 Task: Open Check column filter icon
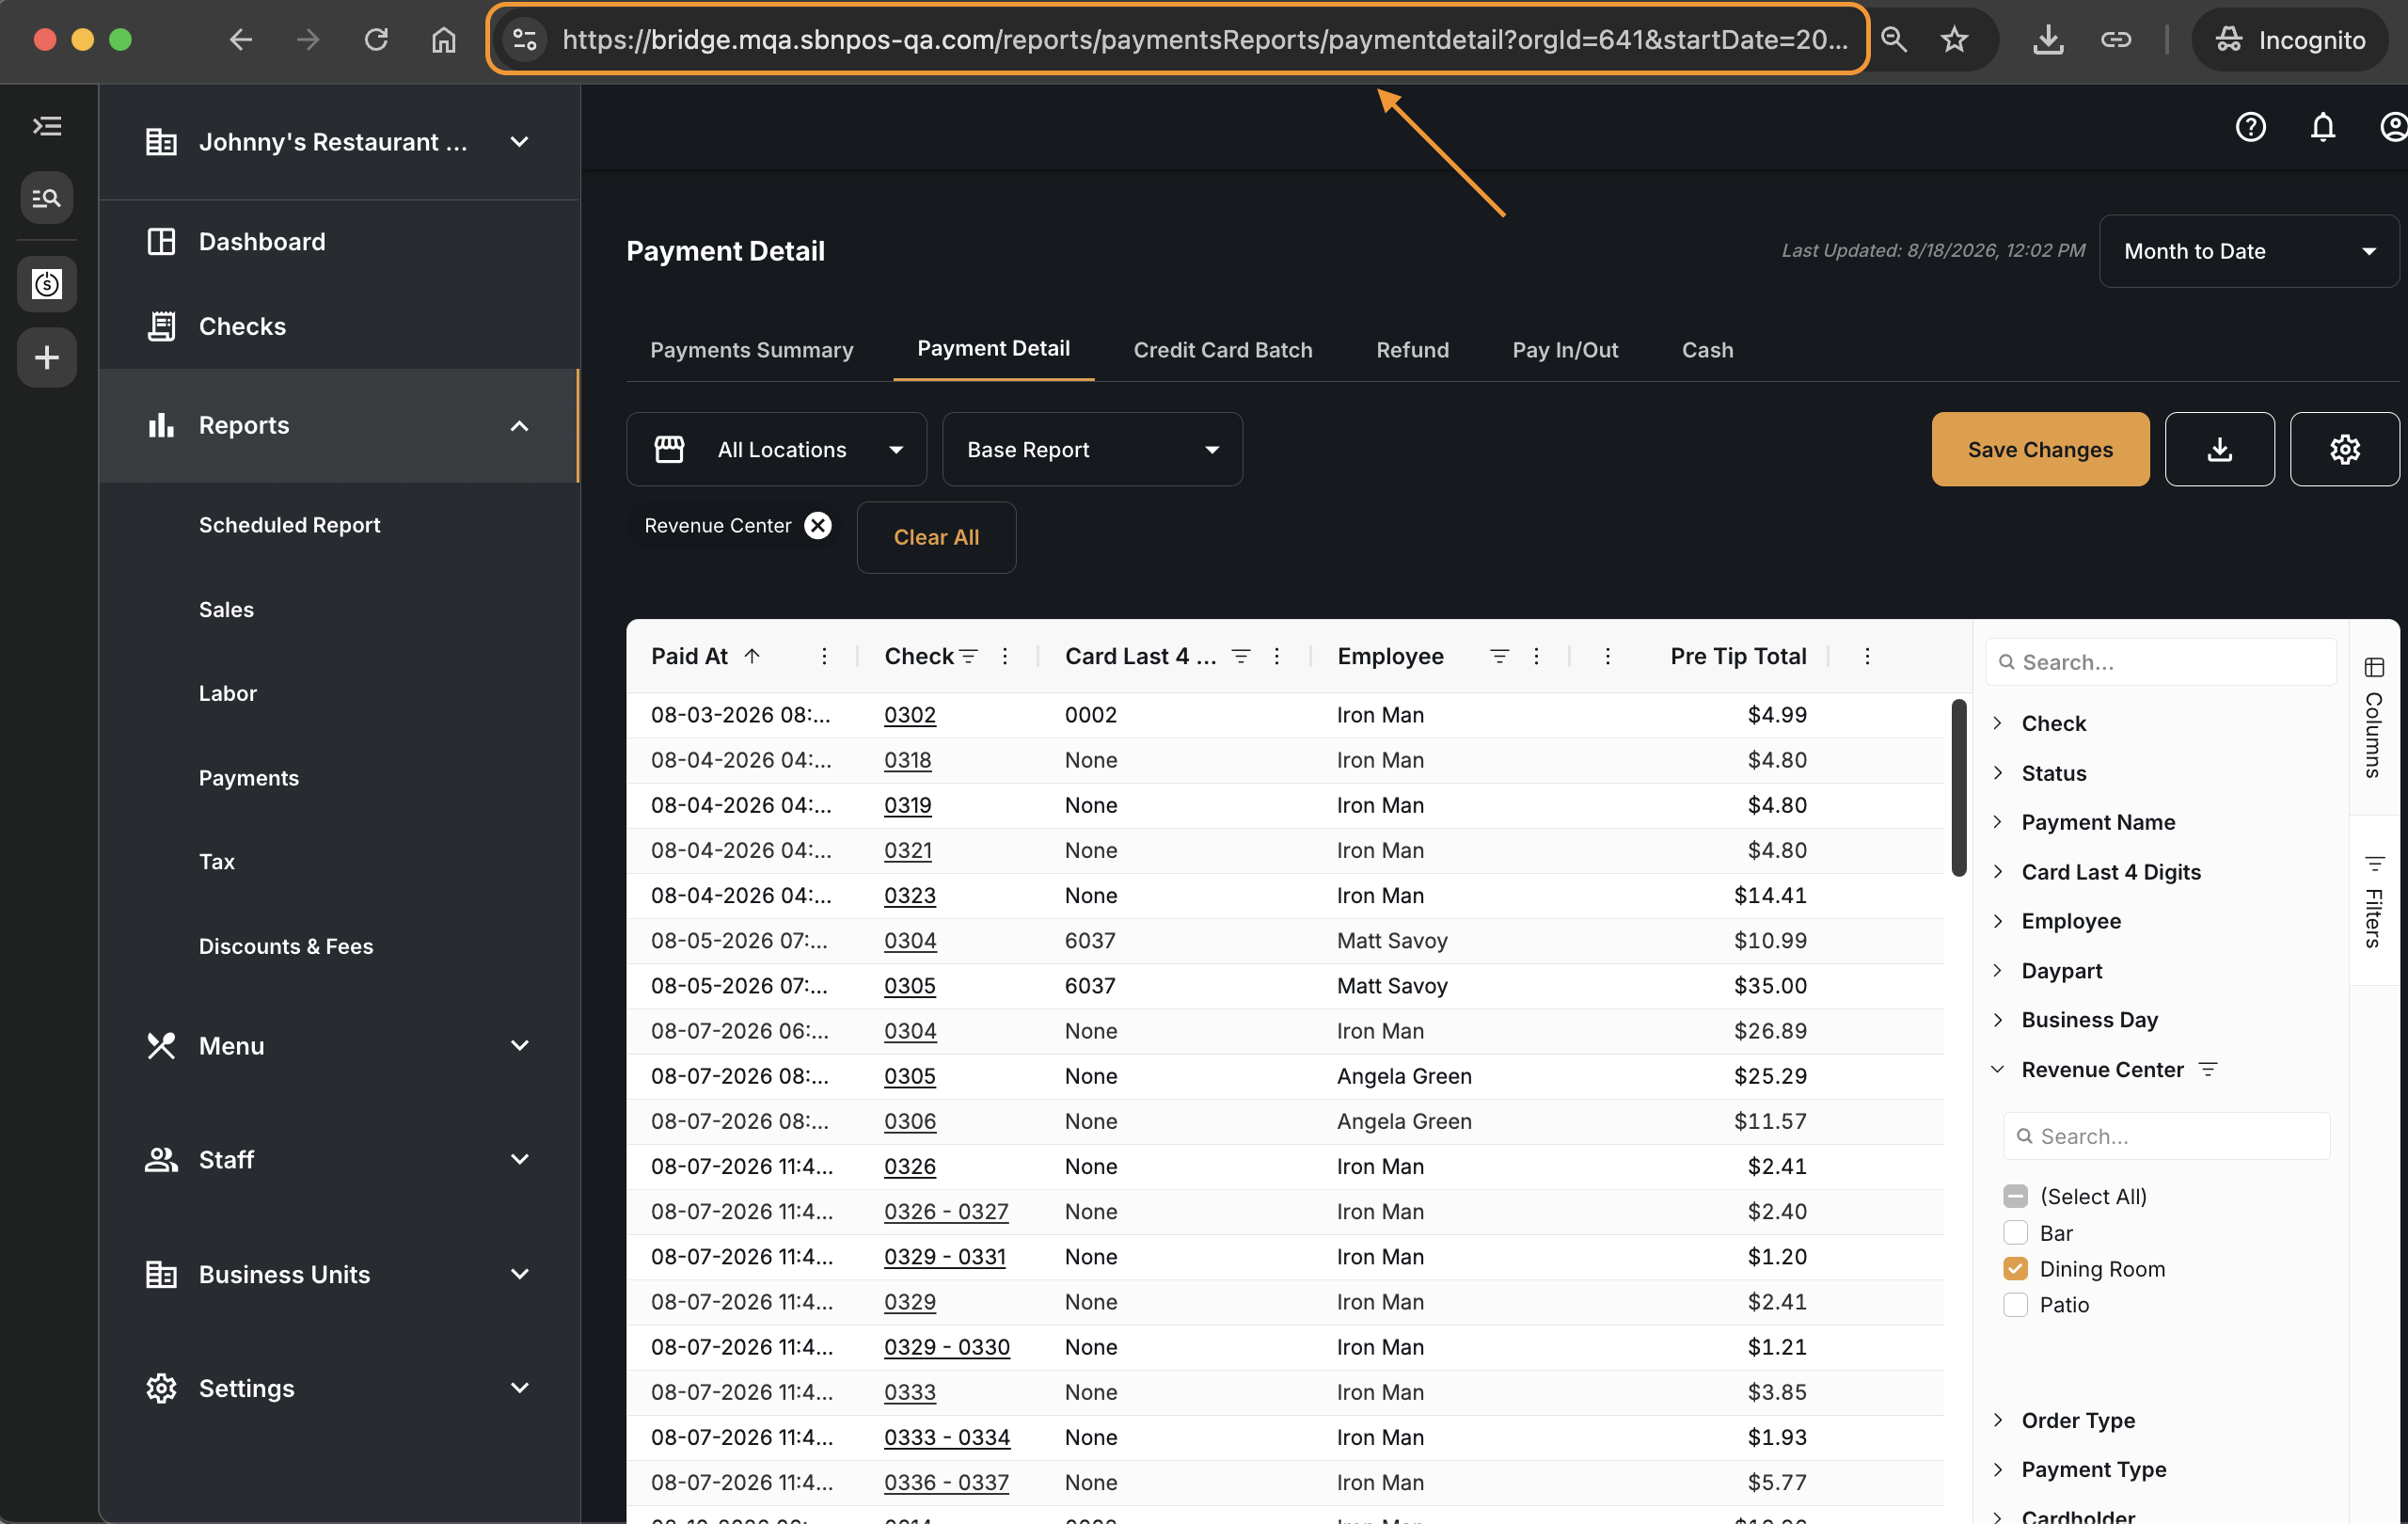[968, 657]
